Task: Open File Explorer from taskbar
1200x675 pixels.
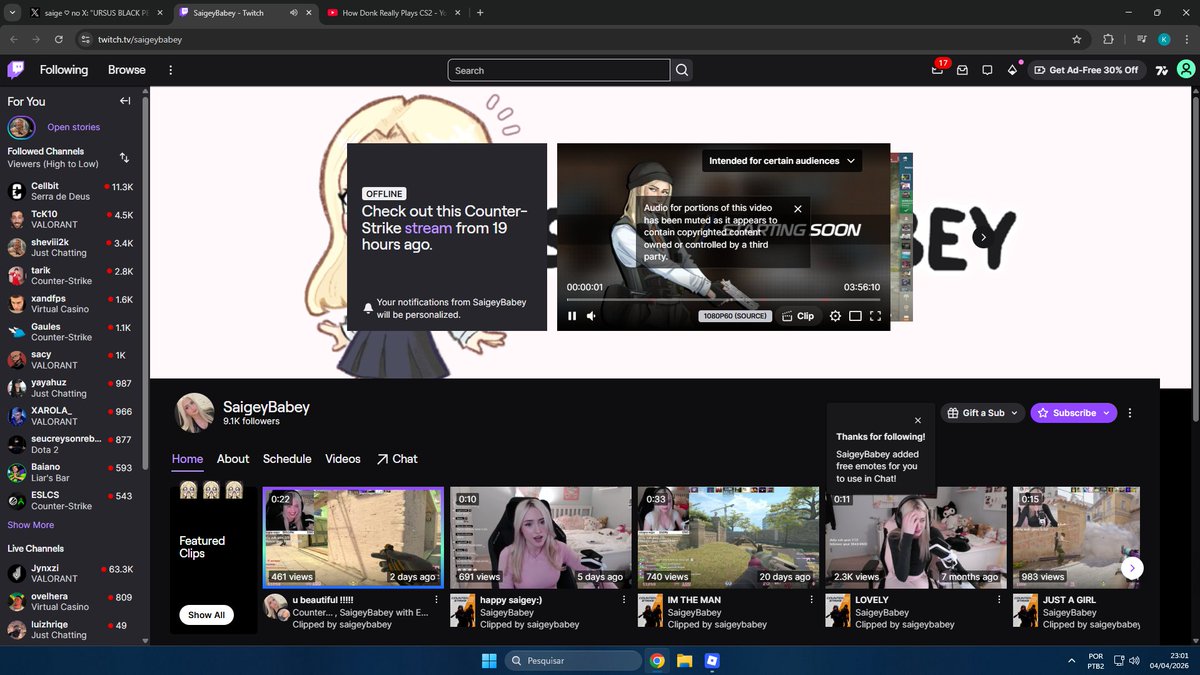Action: 684,660
